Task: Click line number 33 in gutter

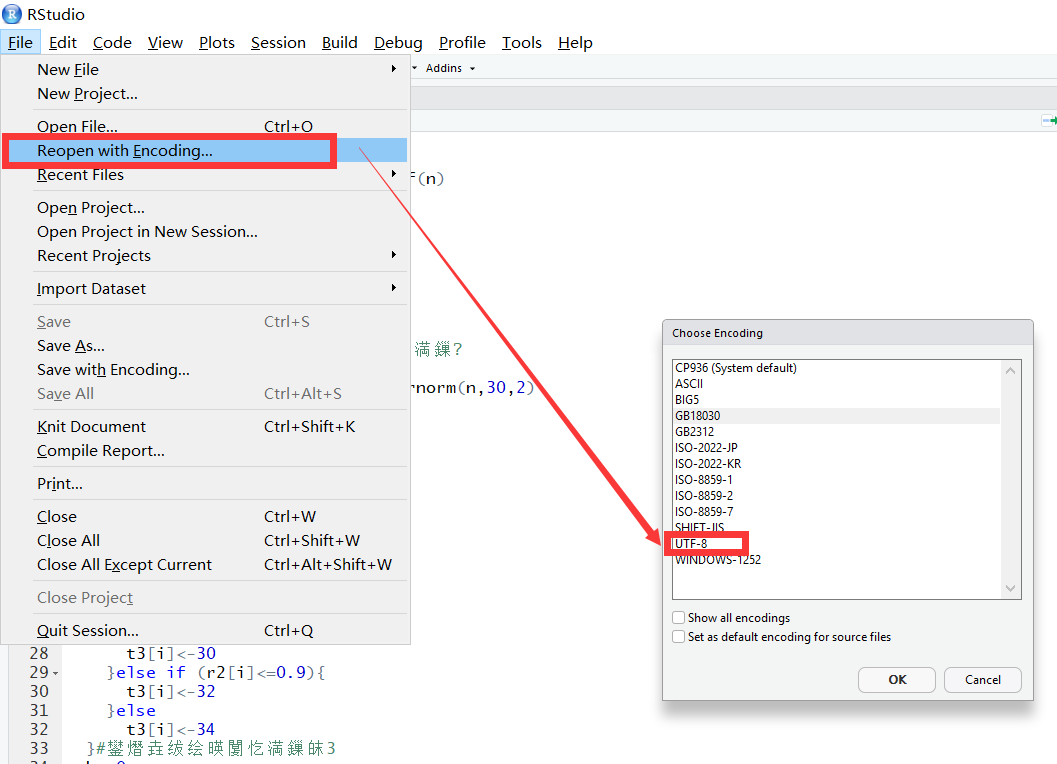Action: point(39,748)
